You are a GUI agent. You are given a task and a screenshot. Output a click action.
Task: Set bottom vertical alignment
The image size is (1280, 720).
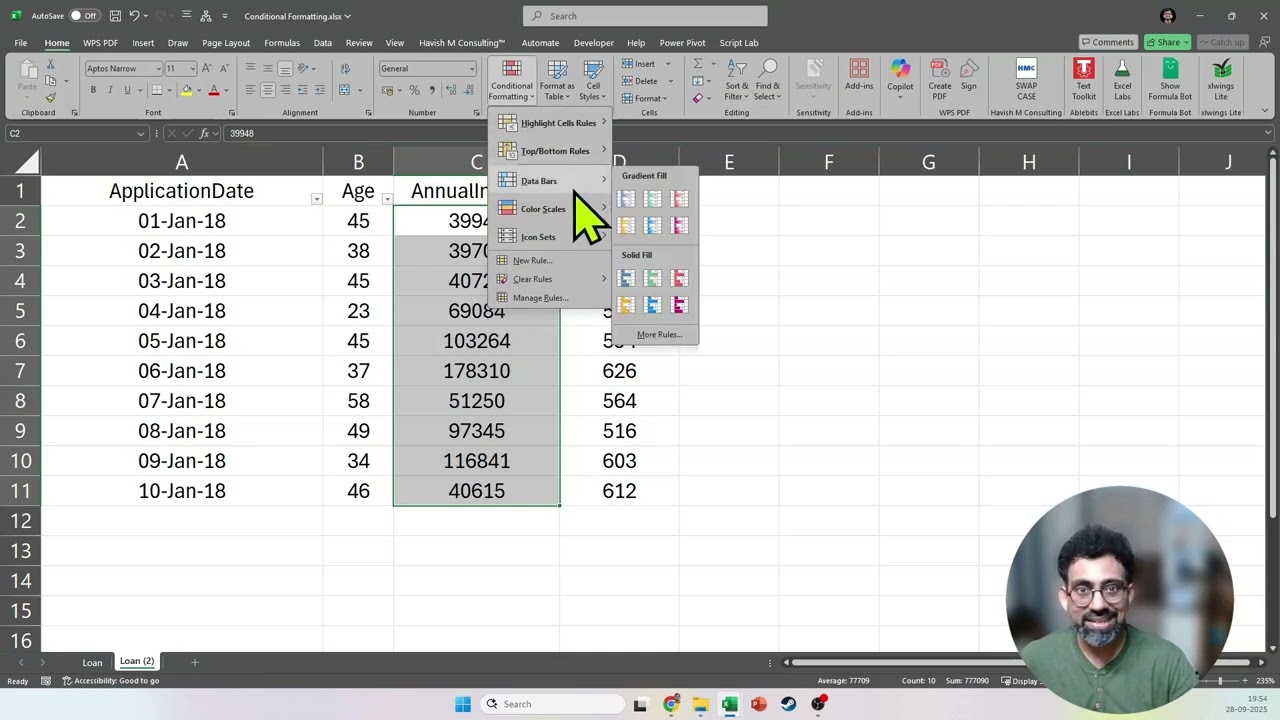click(x=286, y=69)
